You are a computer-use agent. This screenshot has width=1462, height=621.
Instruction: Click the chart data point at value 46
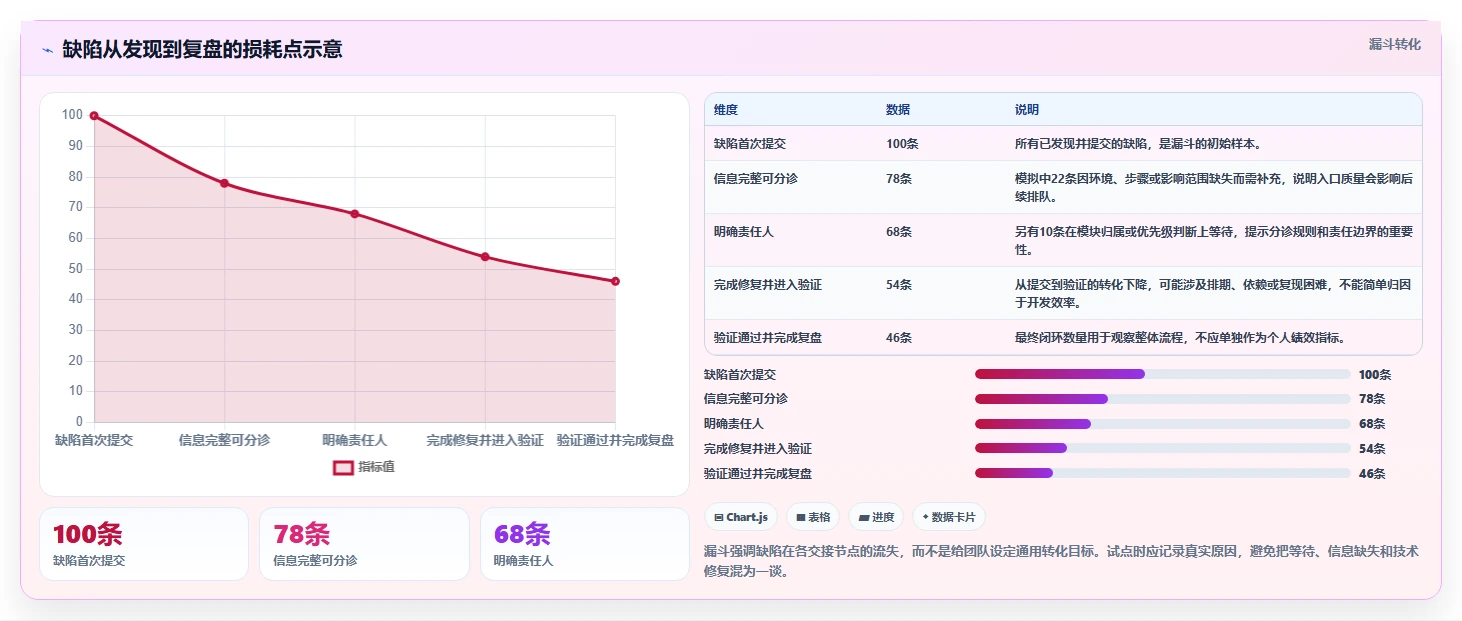click(615, 281)
